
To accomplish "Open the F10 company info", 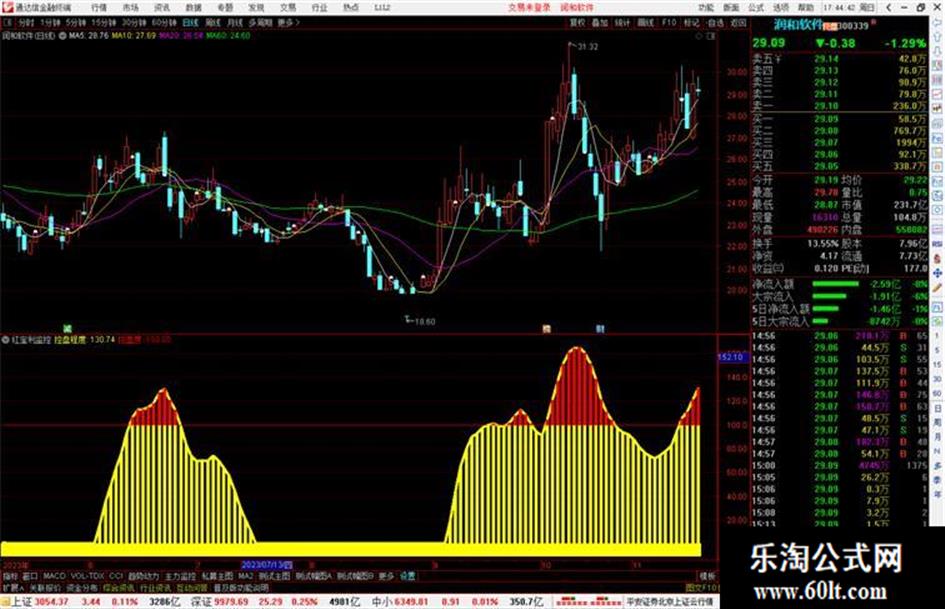I will click(x=669, y=22).
